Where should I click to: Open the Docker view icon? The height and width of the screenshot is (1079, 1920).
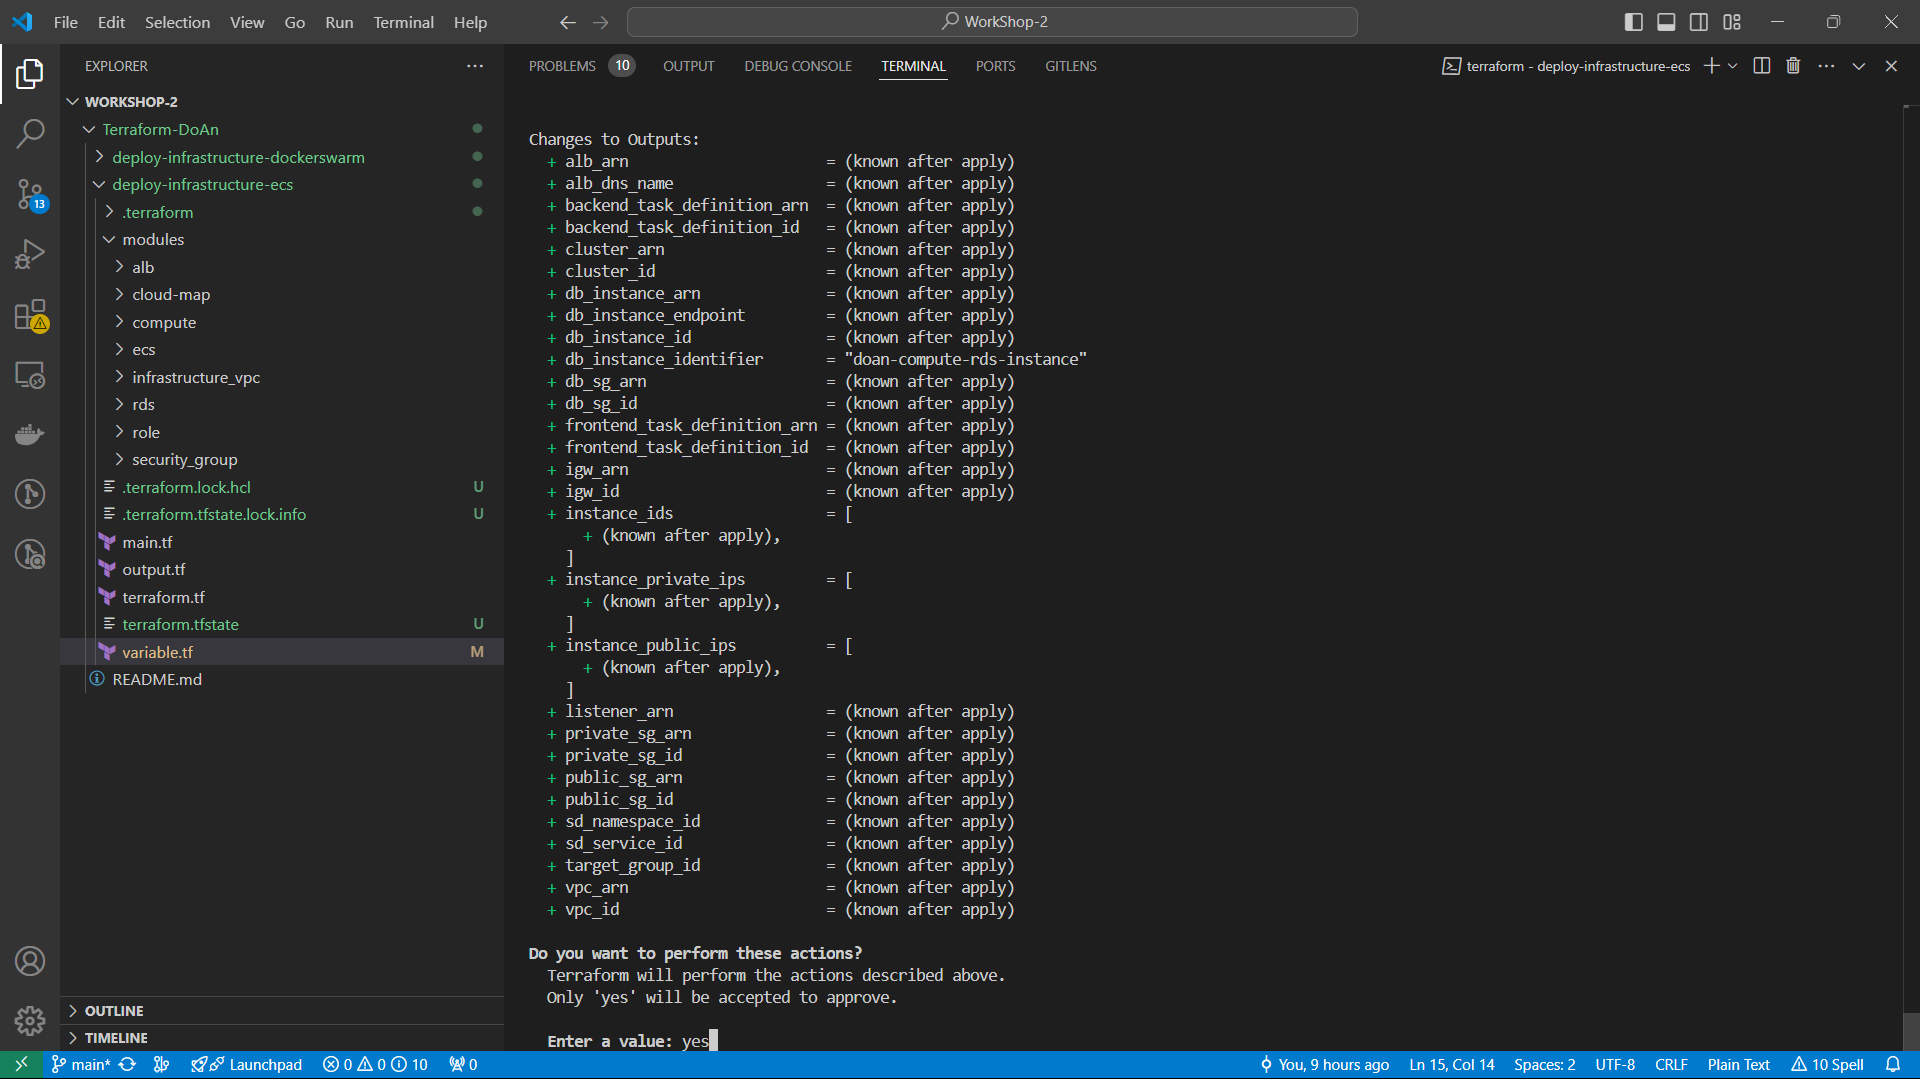(x=30, y=434)
